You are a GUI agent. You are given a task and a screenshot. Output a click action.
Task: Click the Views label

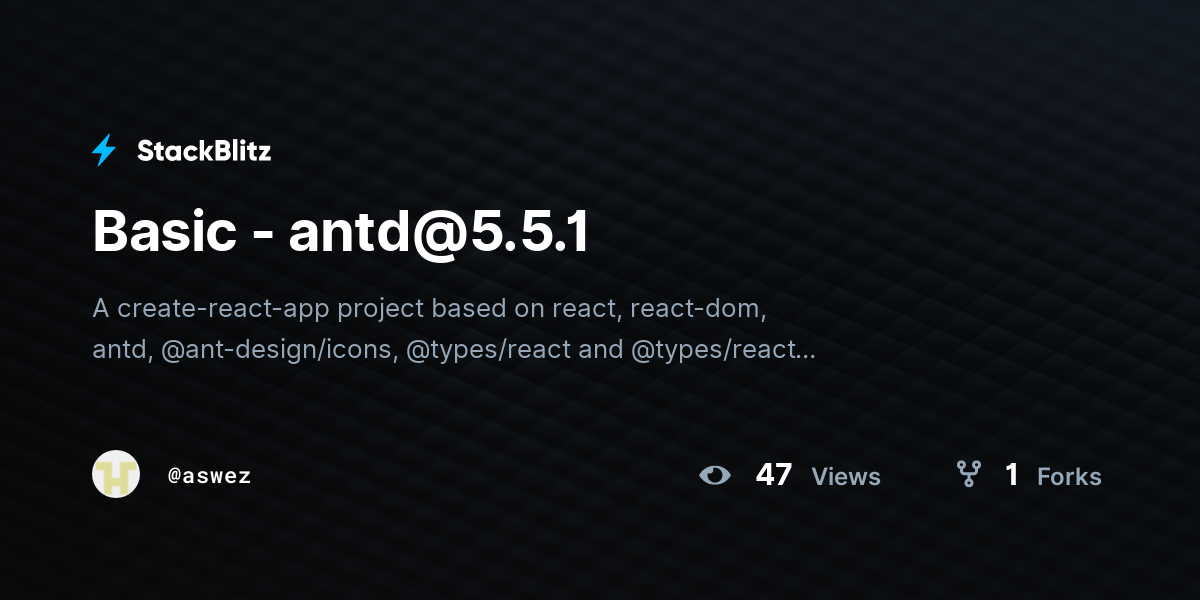[x=846, y=476]
